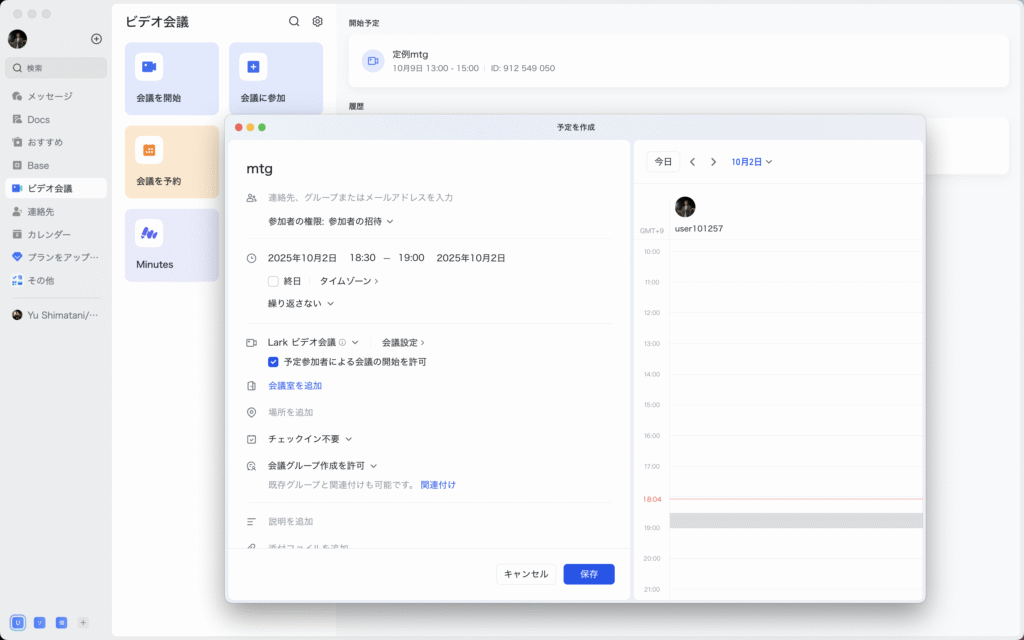
Task: Open the Minutes tile icon
Action: [x=149, y=233]
